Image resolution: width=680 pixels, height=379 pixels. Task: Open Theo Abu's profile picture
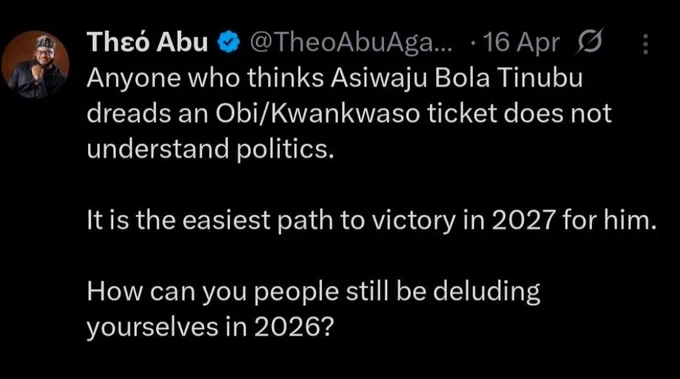35,64
